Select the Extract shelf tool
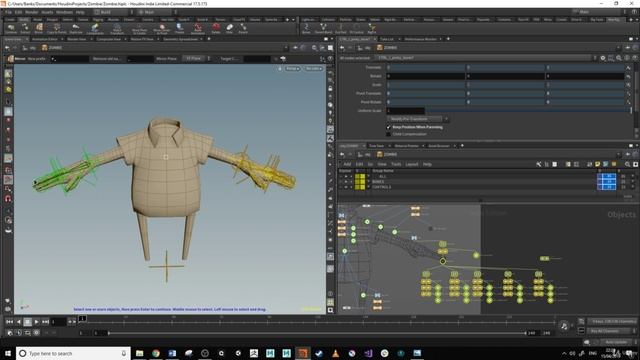This screenshot has height=360, width=640. (25, 29)
